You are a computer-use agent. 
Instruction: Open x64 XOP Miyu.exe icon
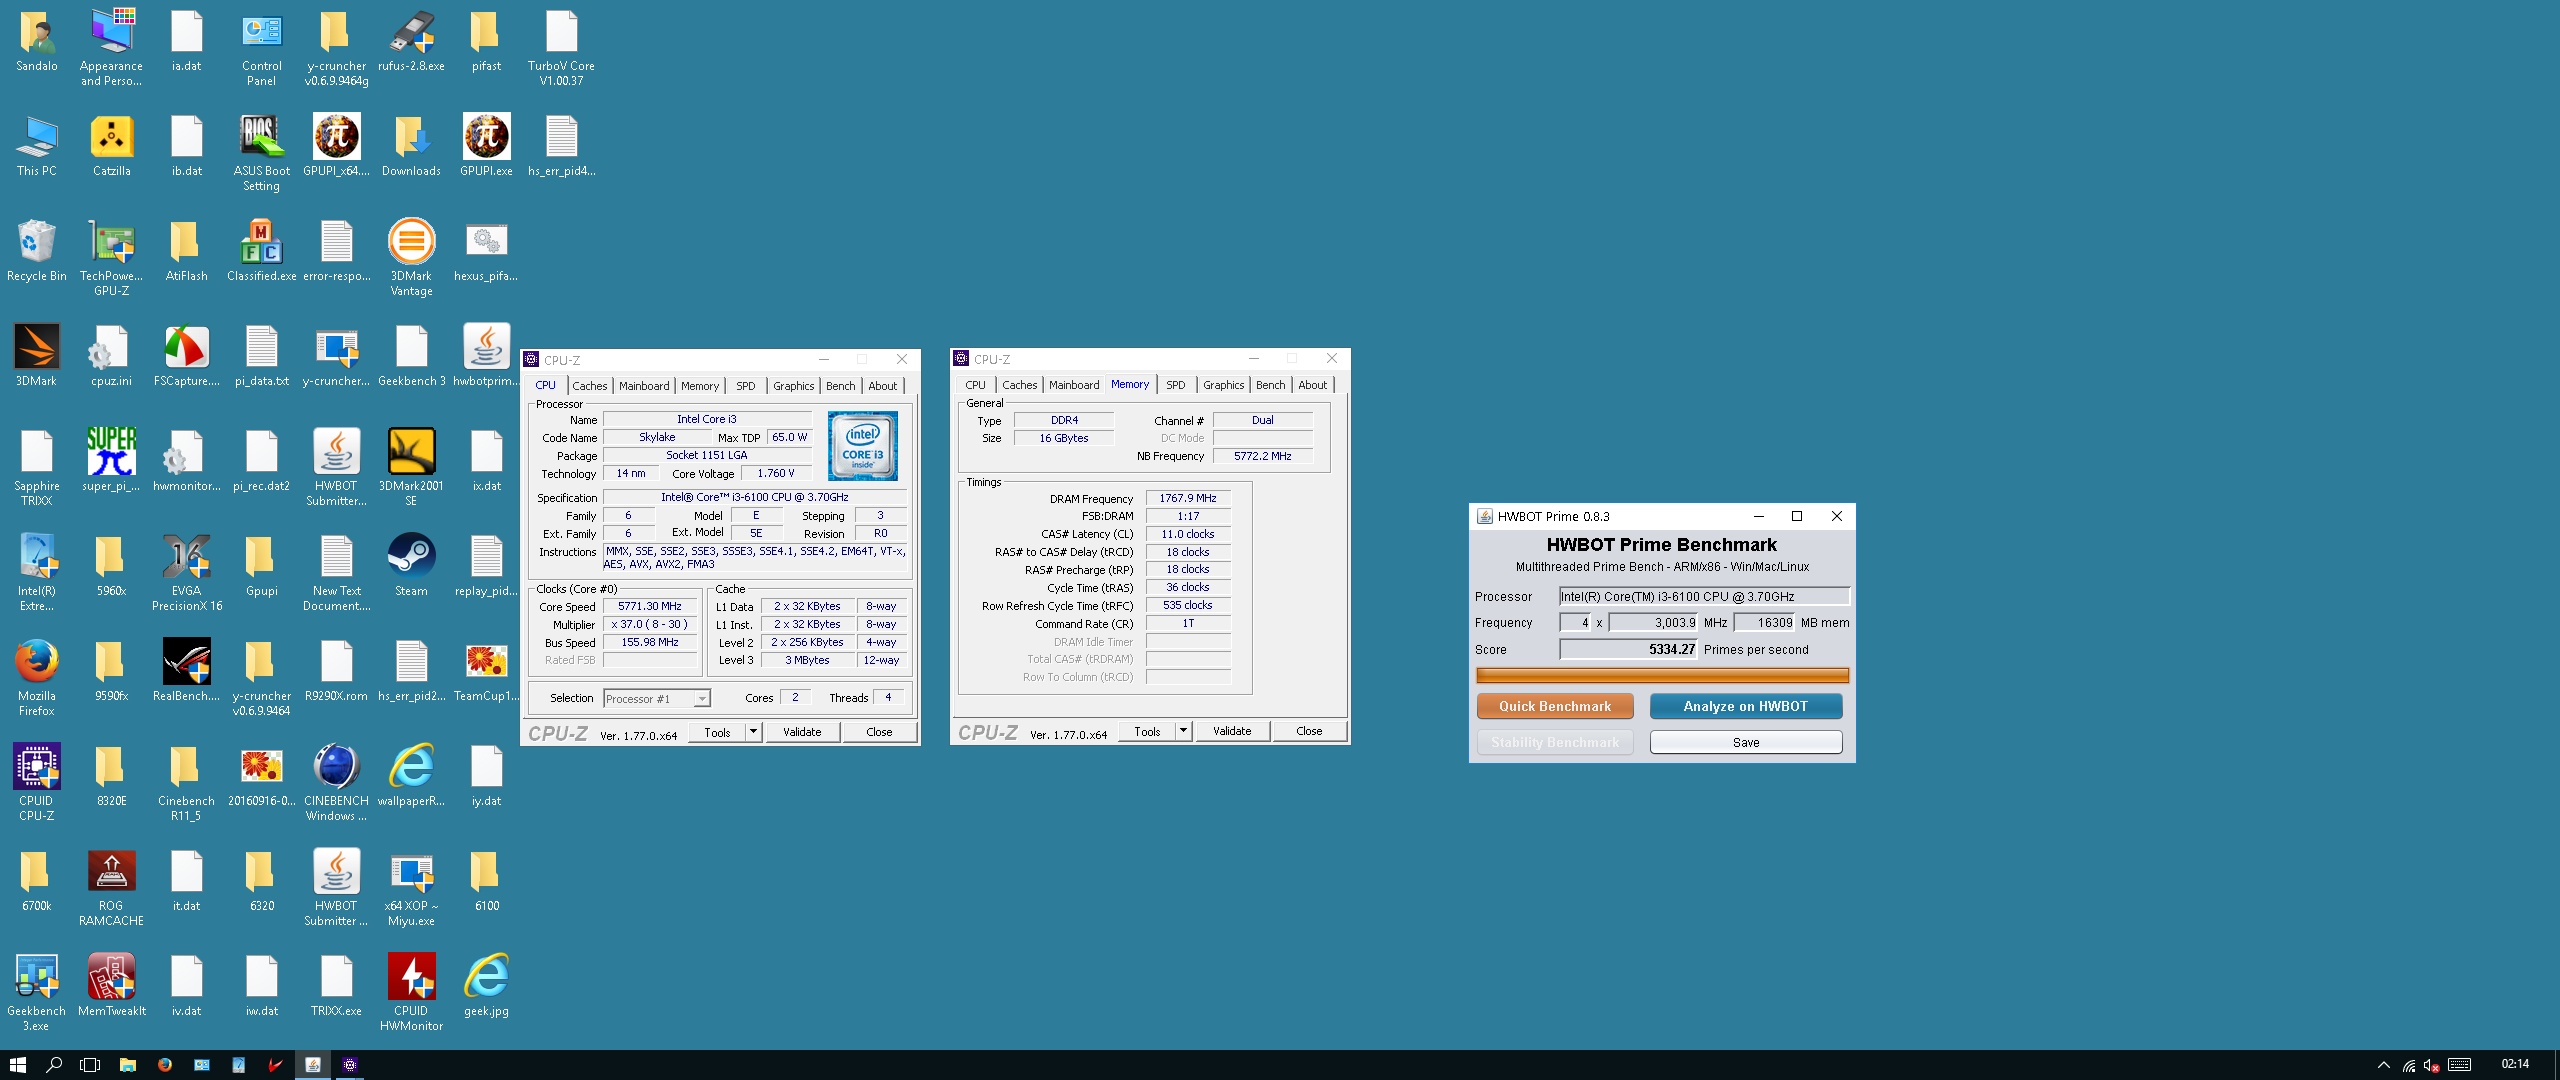click(x=411, y=889)
